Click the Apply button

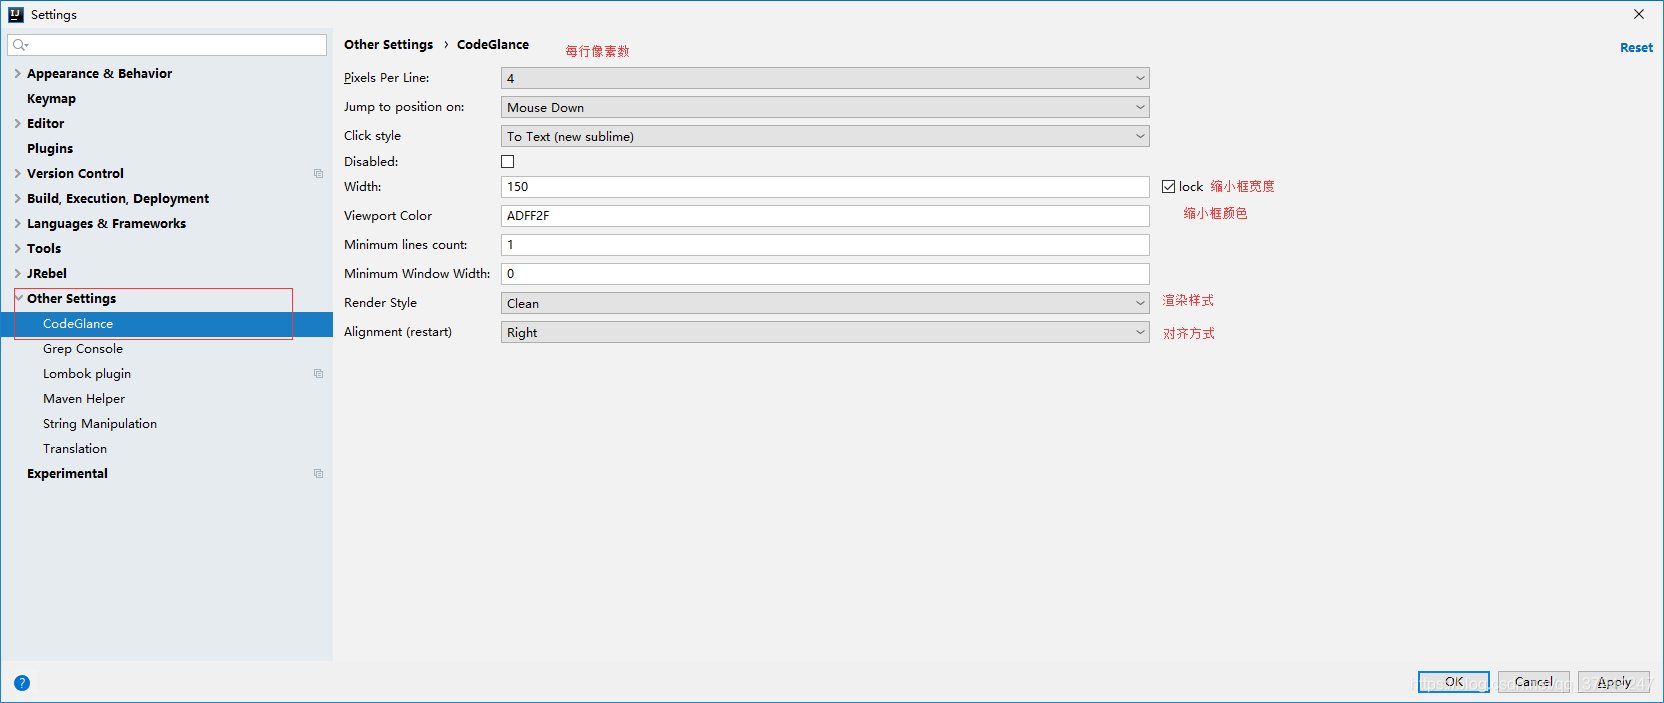tap(1614, 682)
